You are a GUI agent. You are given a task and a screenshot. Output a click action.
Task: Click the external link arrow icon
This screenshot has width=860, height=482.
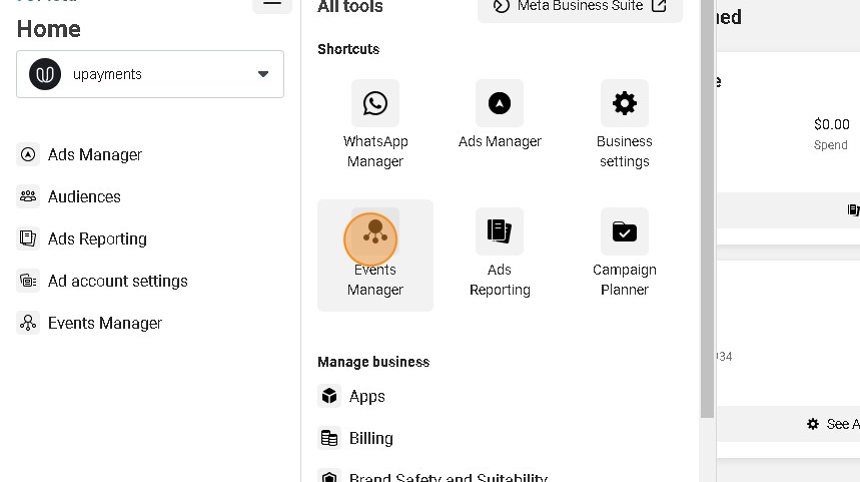point(659,6)
